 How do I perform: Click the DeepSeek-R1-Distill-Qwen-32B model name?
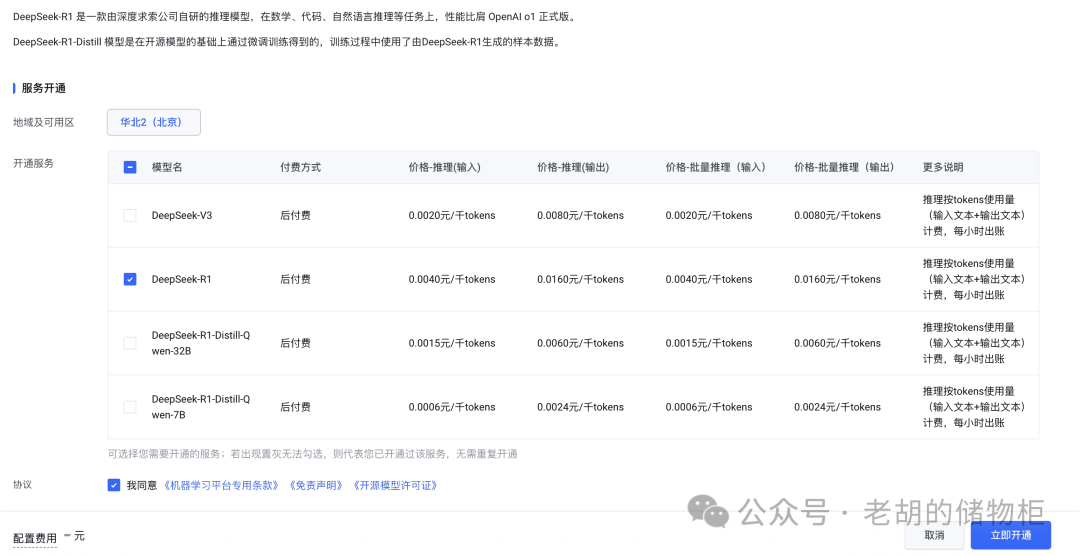click(200, 343)
